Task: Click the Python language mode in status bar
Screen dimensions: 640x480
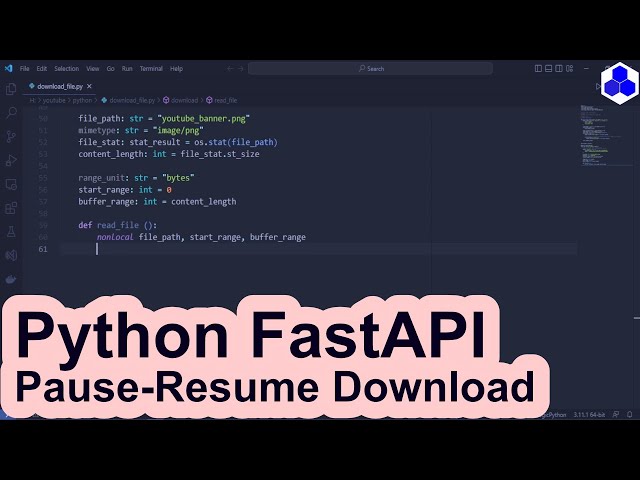Action: tap(556, 414)
